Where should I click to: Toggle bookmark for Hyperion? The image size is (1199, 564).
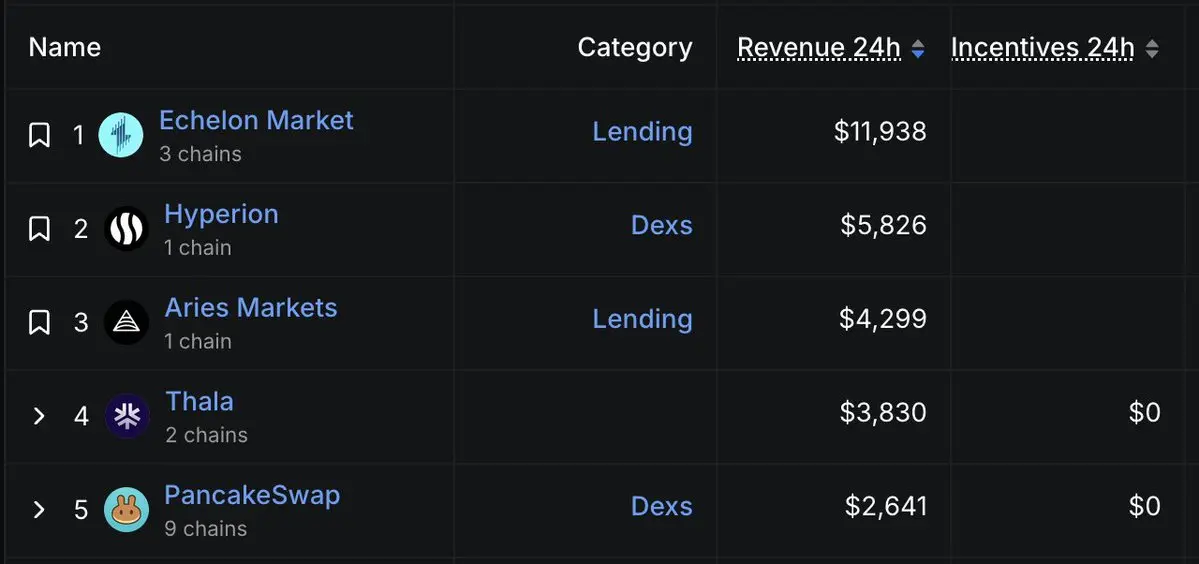coord(39,229)
